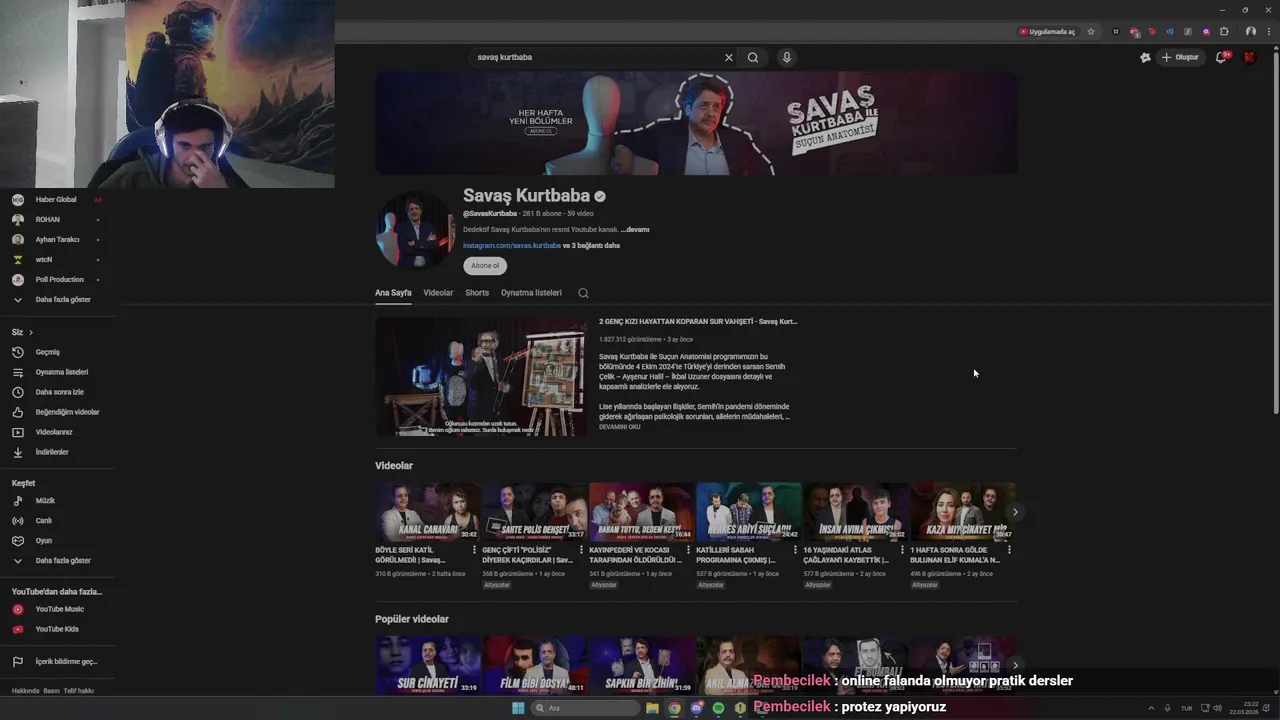Expand featured video description DEVAMINI OKU

click(620, 427)
